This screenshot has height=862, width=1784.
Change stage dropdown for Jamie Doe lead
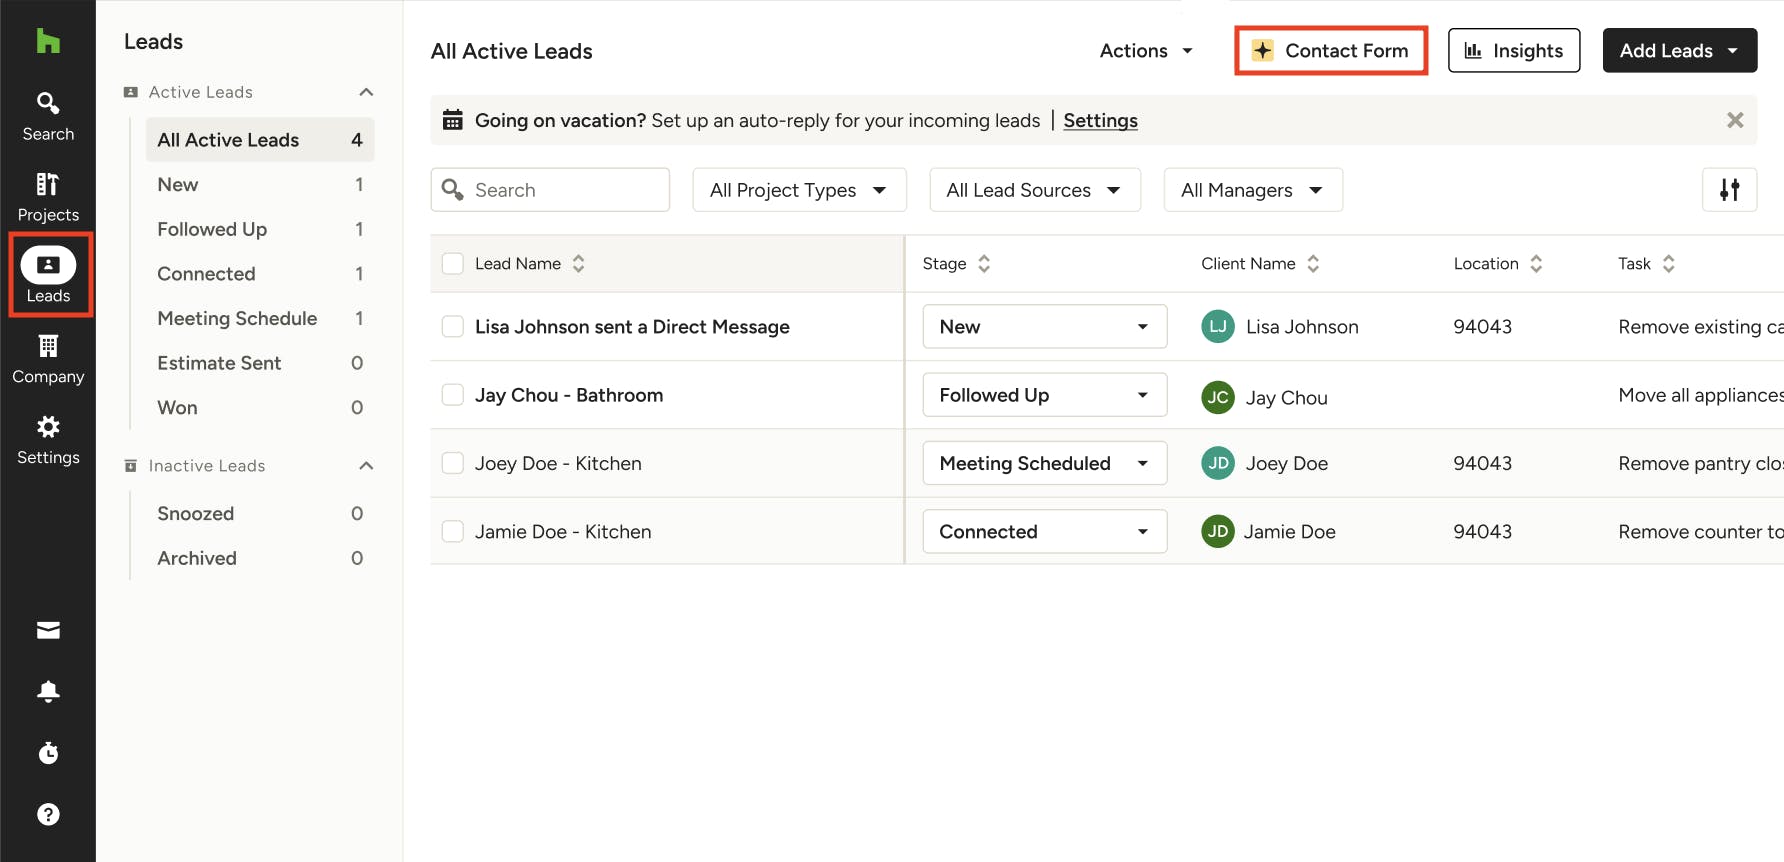coord(1044,532)
